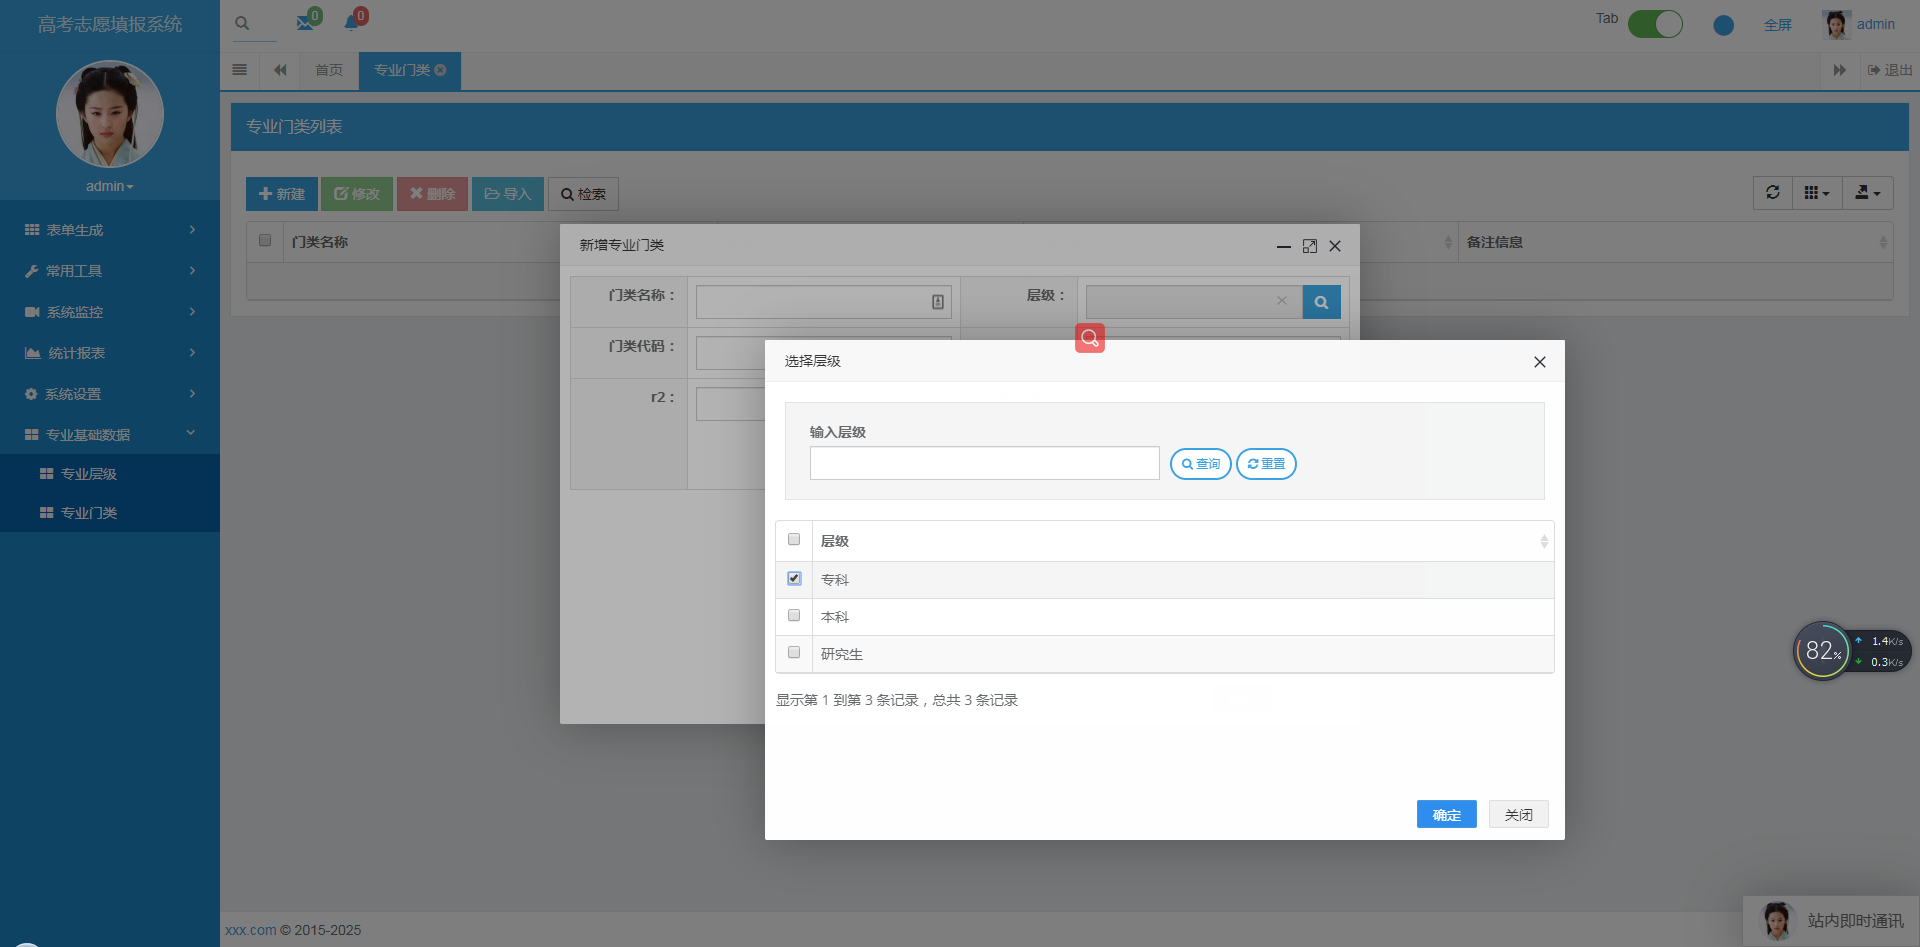The height and width of the screenshot is (947, 1920).
Task: Click the refresh table icon
Action: point(1772,192)
